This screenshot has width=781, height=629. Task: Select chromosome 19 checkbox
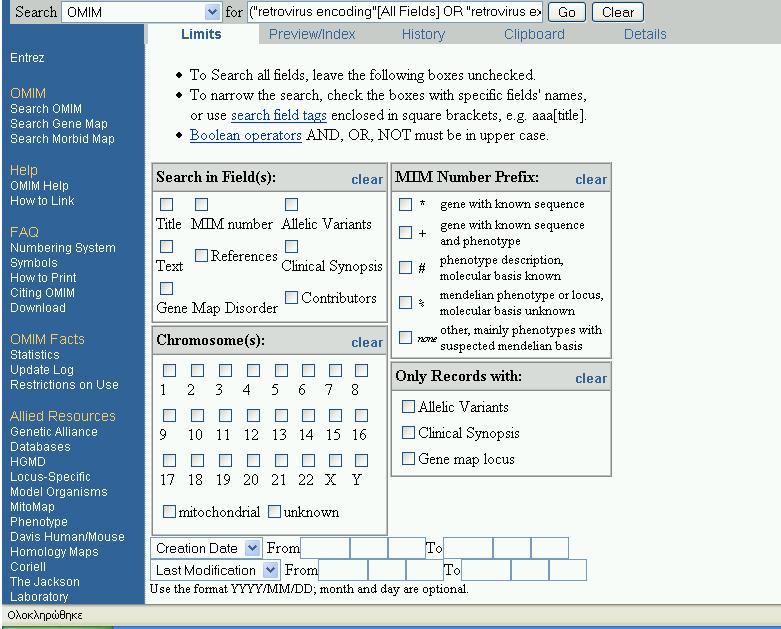(226, 460)
